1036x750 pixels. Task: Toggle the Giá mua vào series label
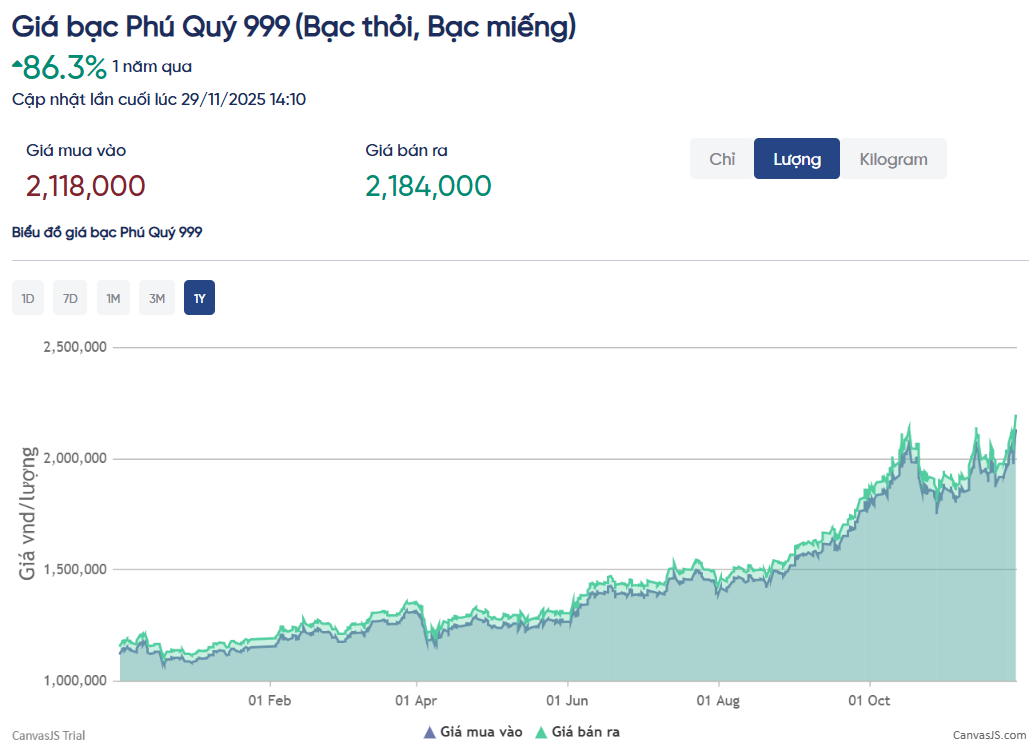coord(481,732)
